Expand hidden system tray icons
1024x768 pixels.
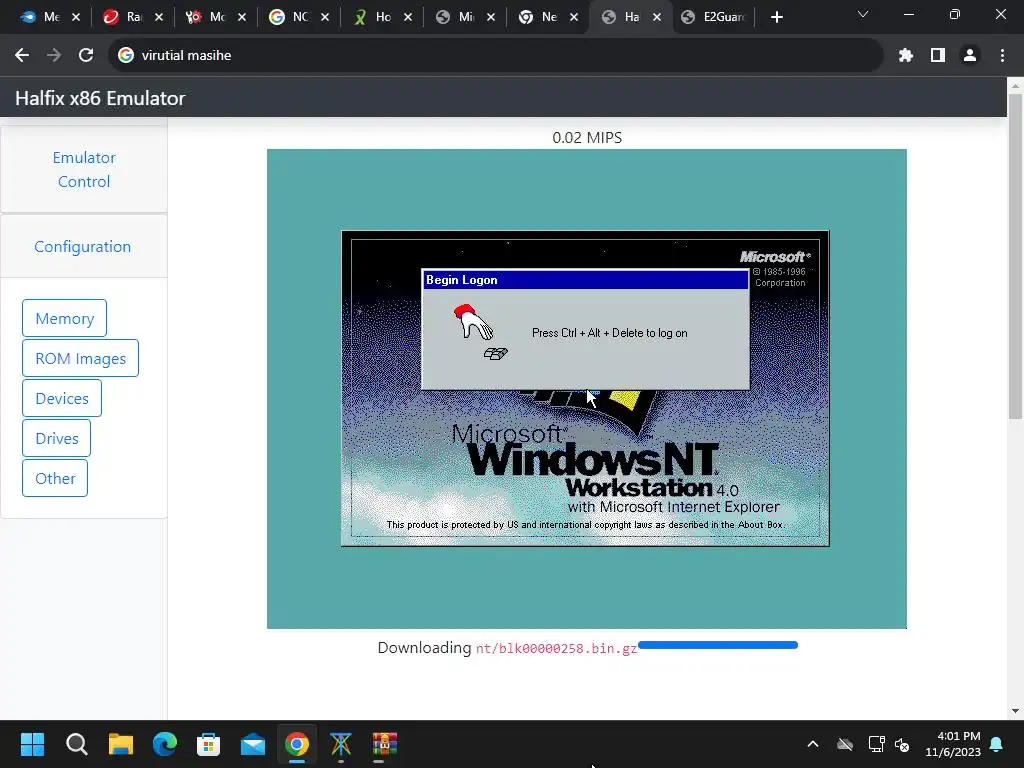pos(813,744)
